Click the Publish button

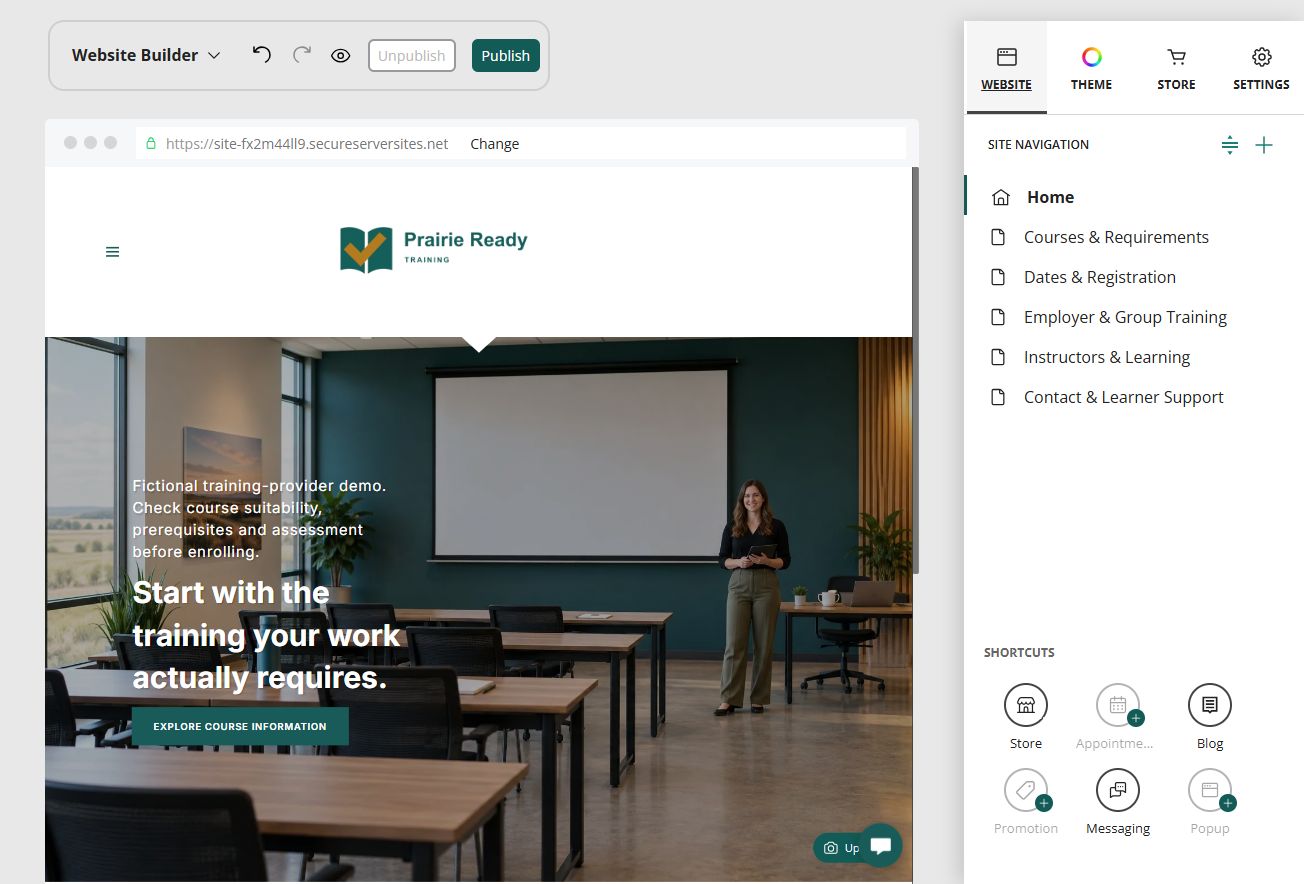pos(506,55)
